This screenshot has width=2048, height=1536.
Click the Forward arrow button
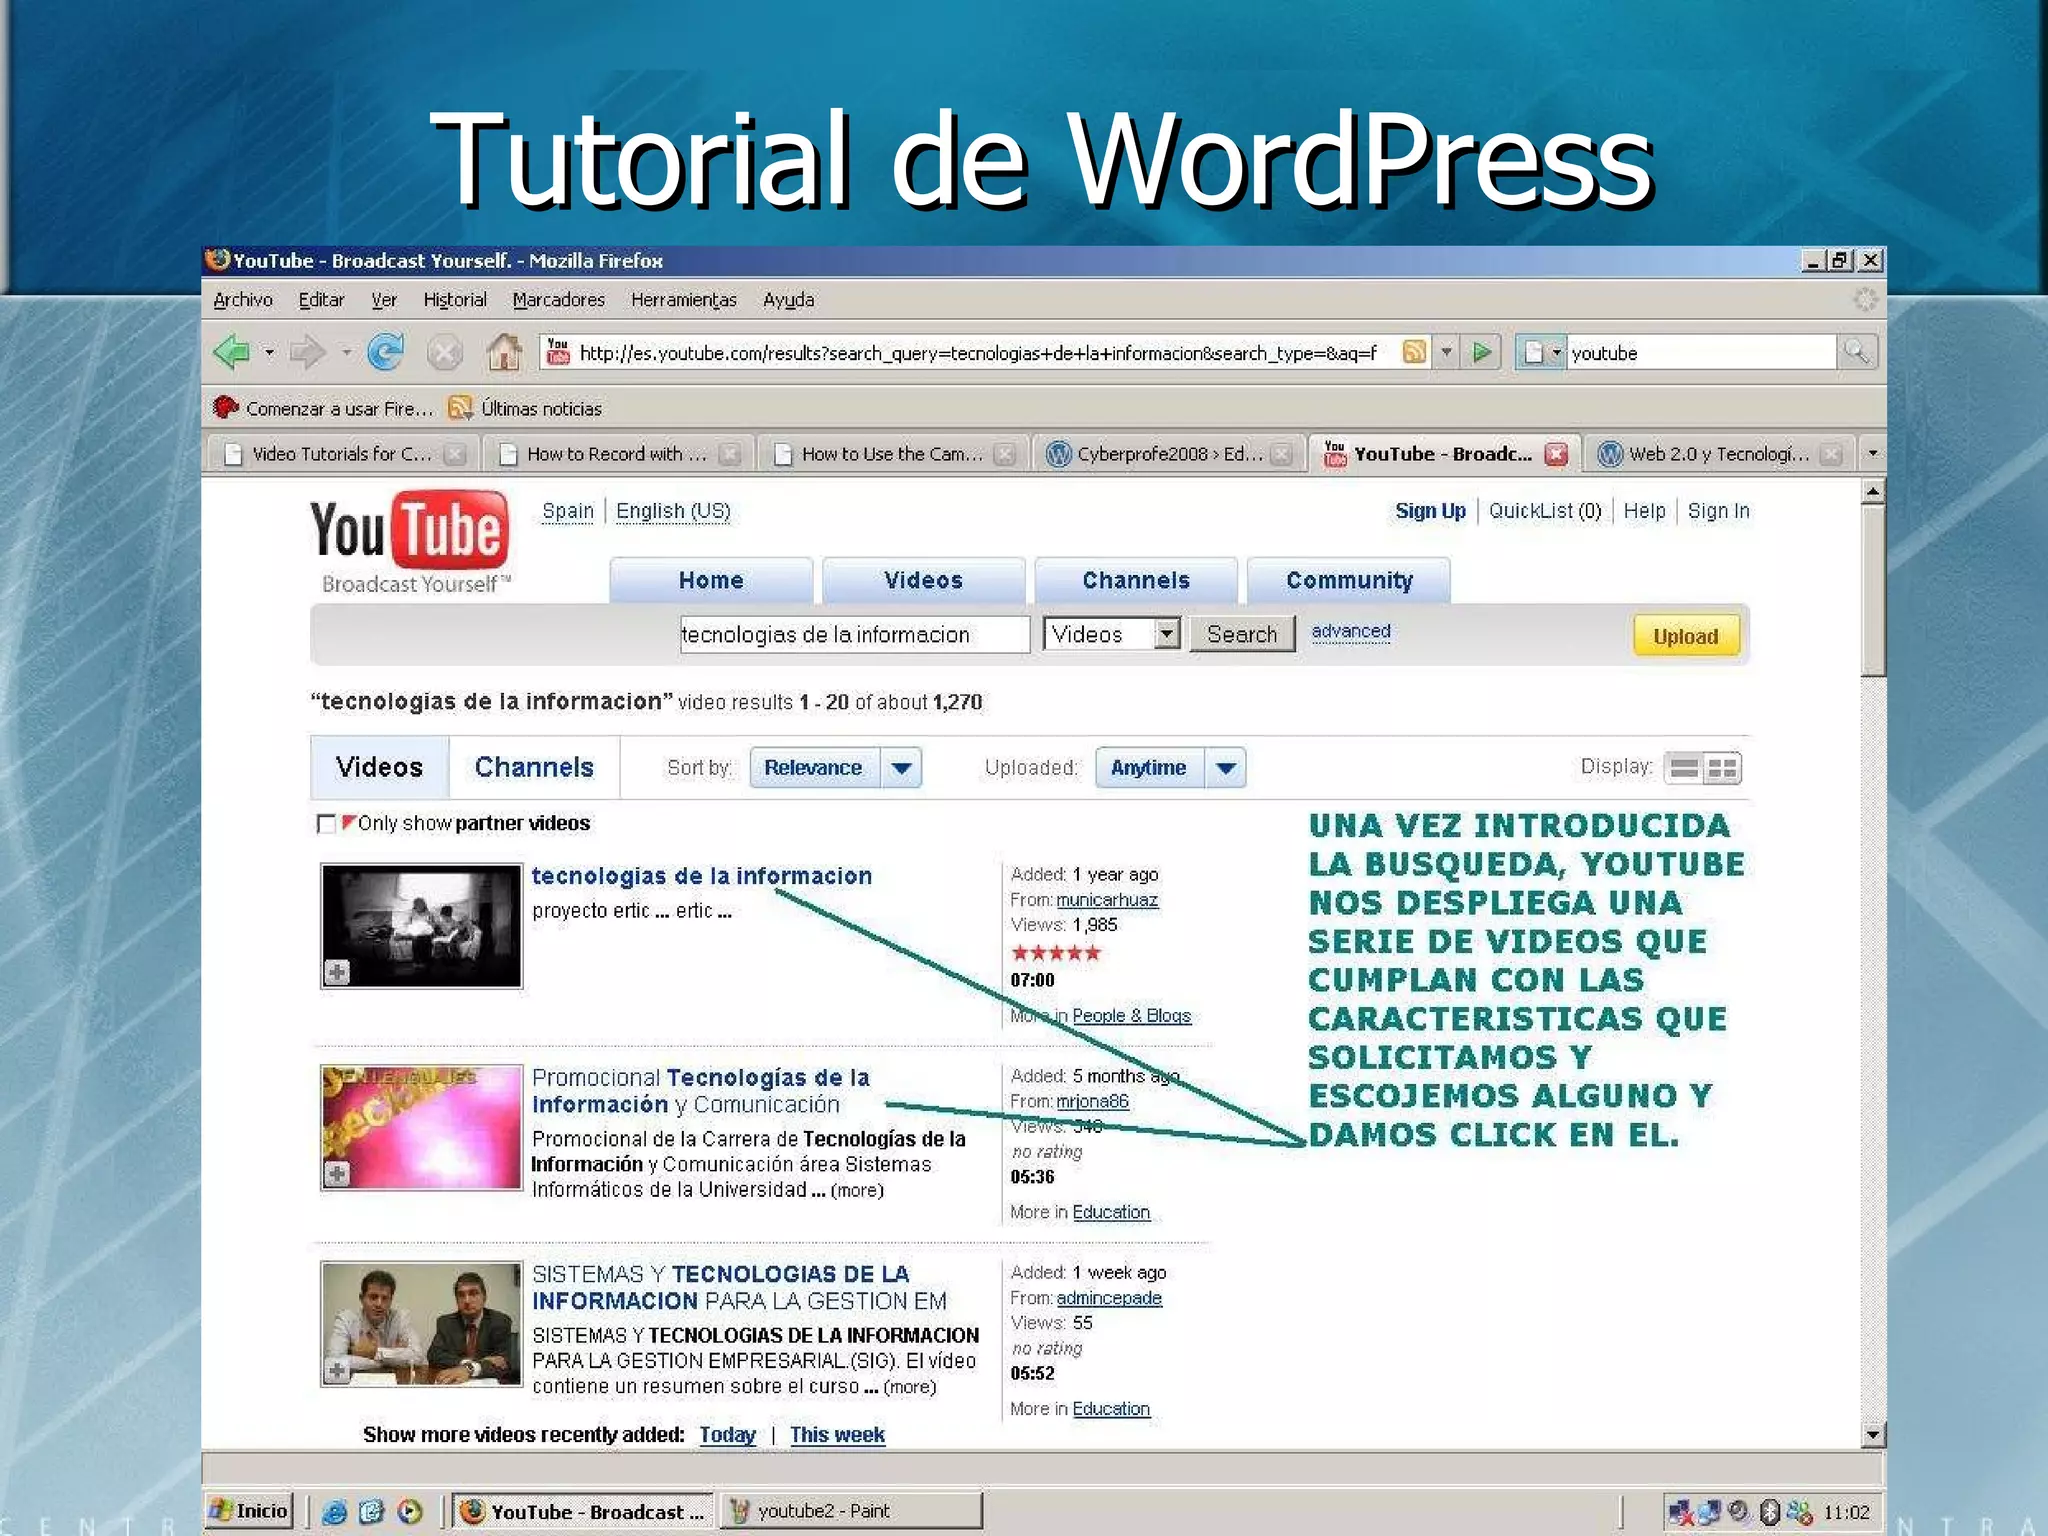[x=307, y=352]
